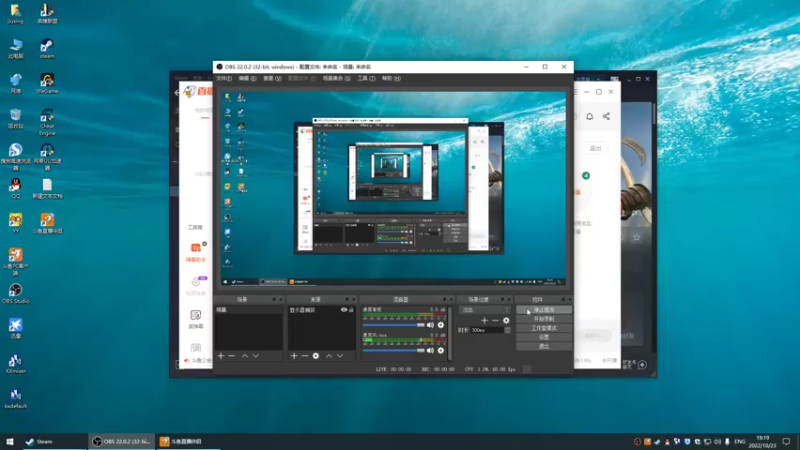Image resolution: width=800 pixels, height=450 pixels.
Task: Open the Tools (T) menu in OBS
Action: (366, 79)
